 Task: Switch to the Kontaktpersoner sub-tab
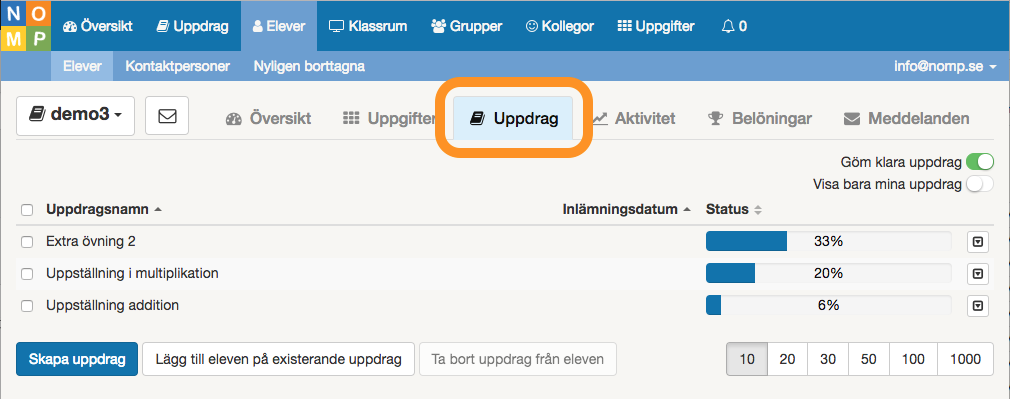pos(177,66)
